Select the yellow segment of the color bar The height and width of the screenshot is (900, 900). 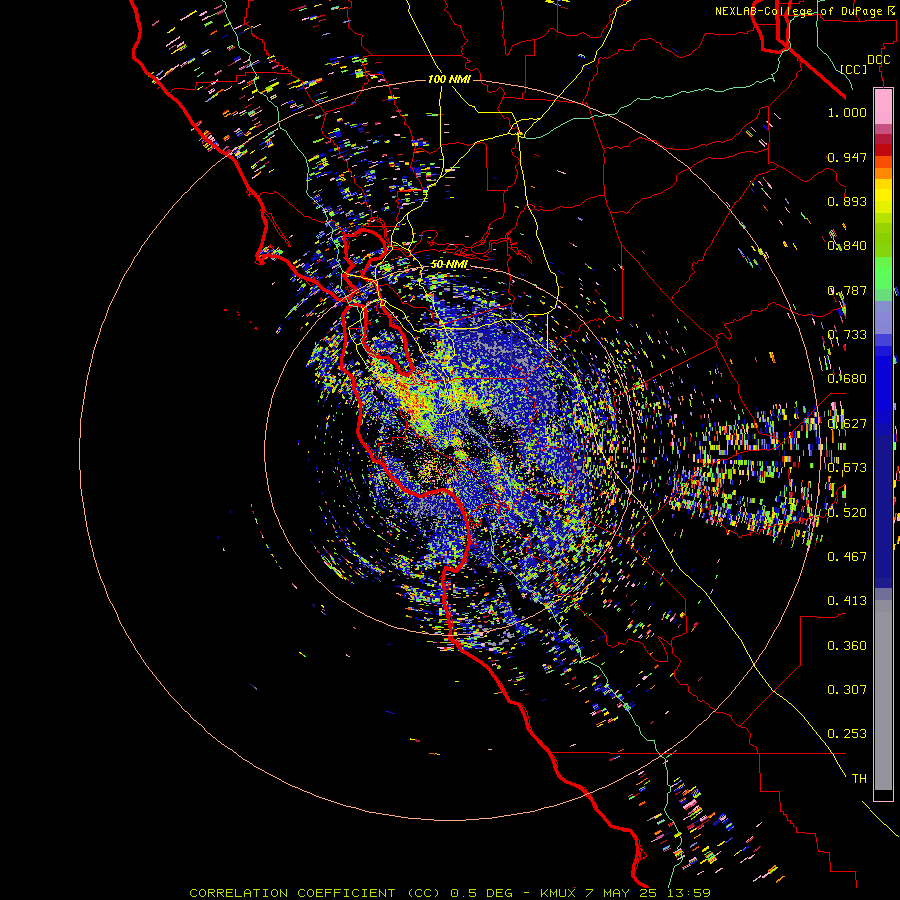pyautogui.click(x=883, y=195)
